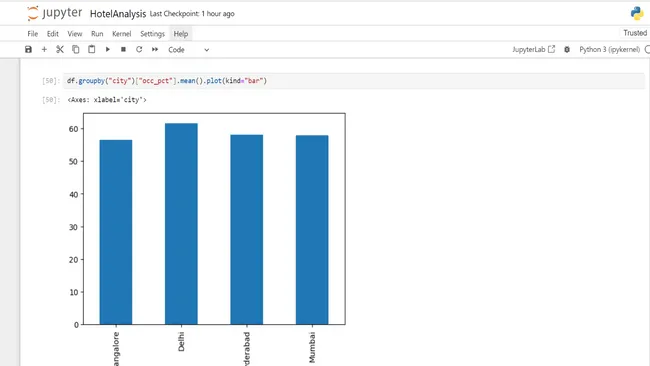Screen dimensions: 650x366
Task: Click the Jupyter logo
Action: coord(54,13)
